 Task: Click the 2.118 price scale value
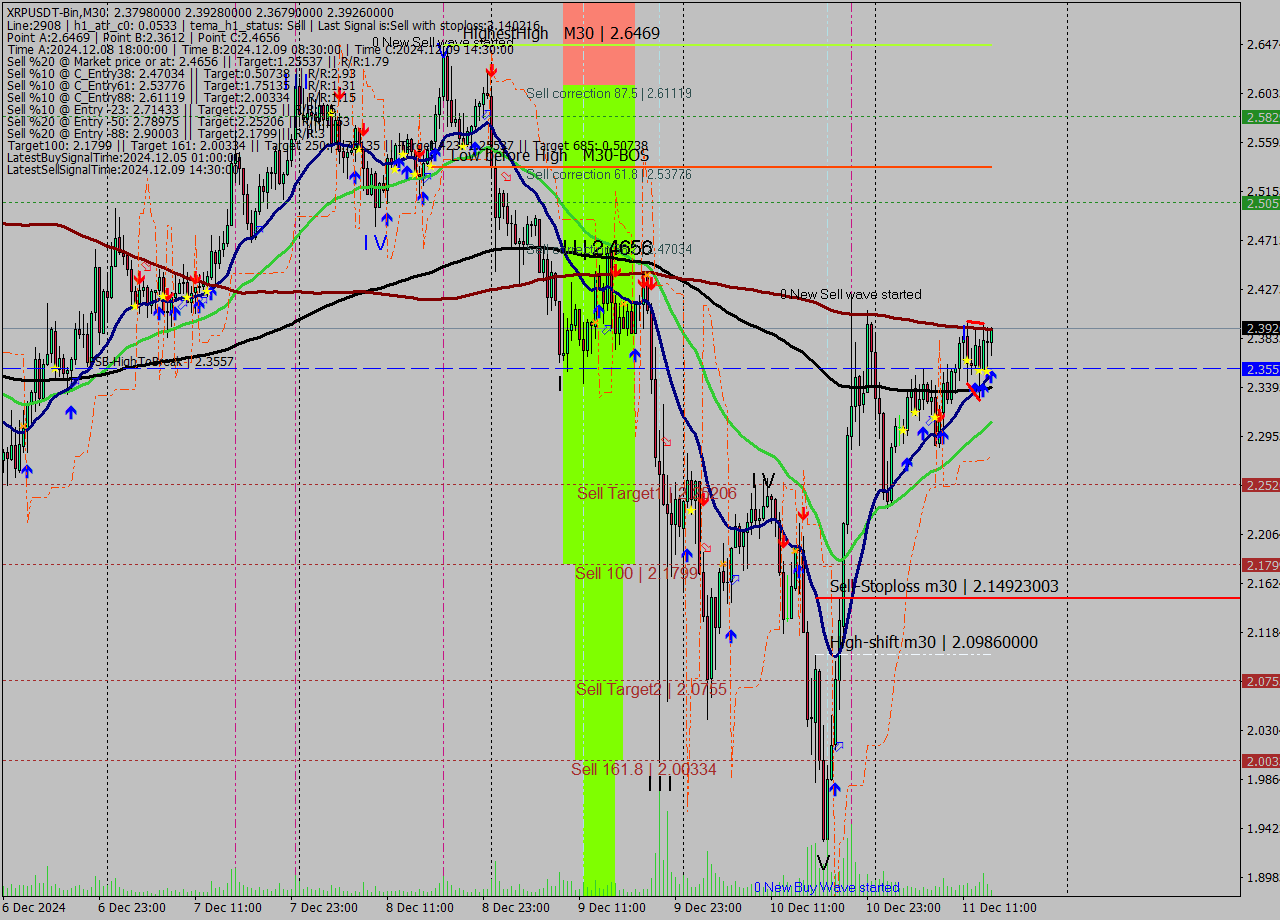coord(1262,632)
